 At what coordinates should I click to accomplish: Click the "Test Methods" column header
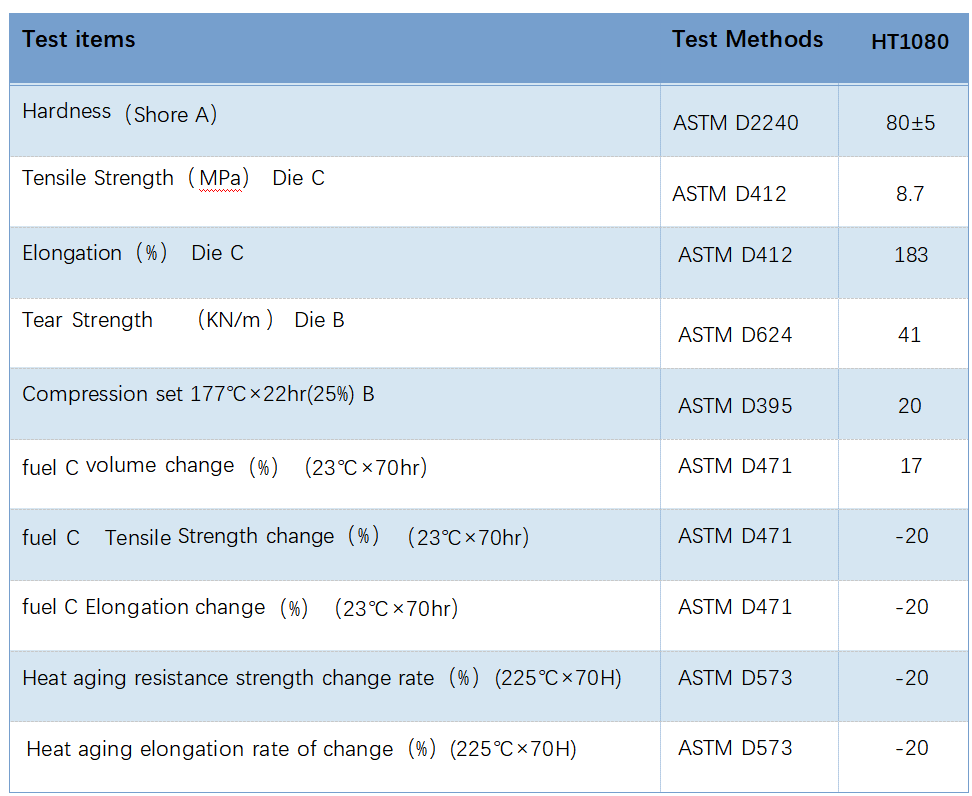click(x=747, y=40)
